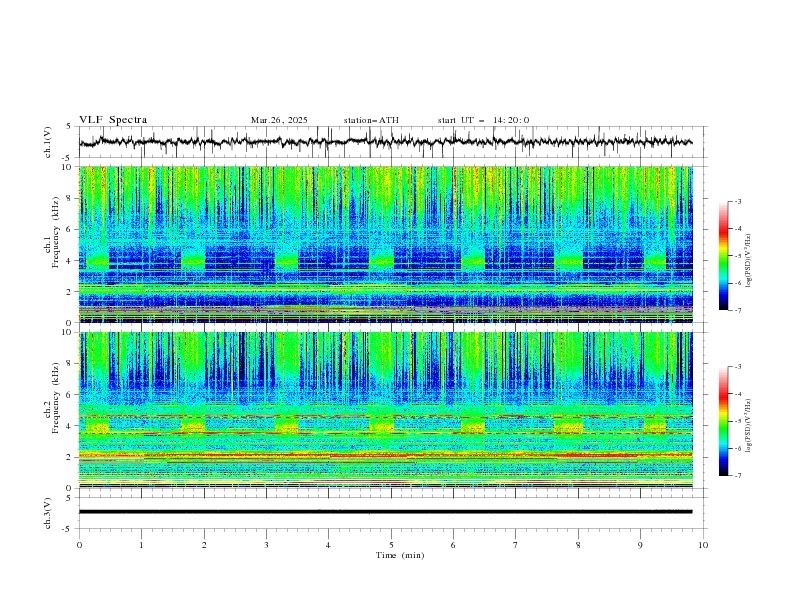Screen dimensions: 792x612
Task: Click the '-7' value on ch.2 colorbar
Action: point(737,475)
